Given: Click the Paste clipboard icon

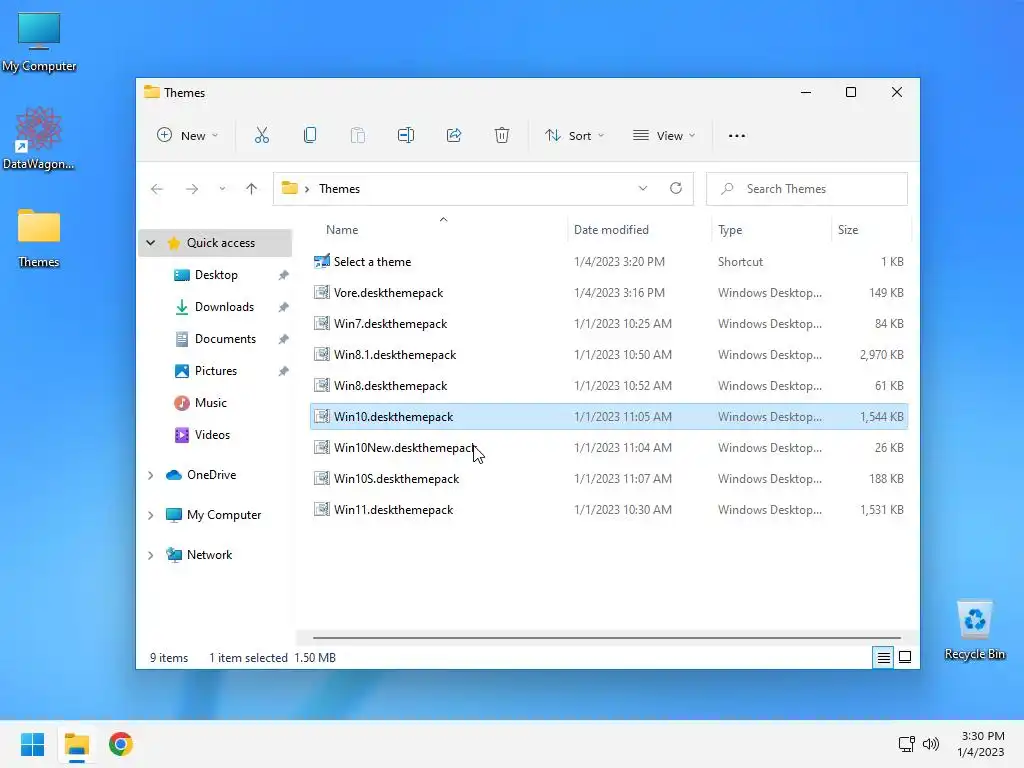Looking at the screenshot, I should pos(358,135).
